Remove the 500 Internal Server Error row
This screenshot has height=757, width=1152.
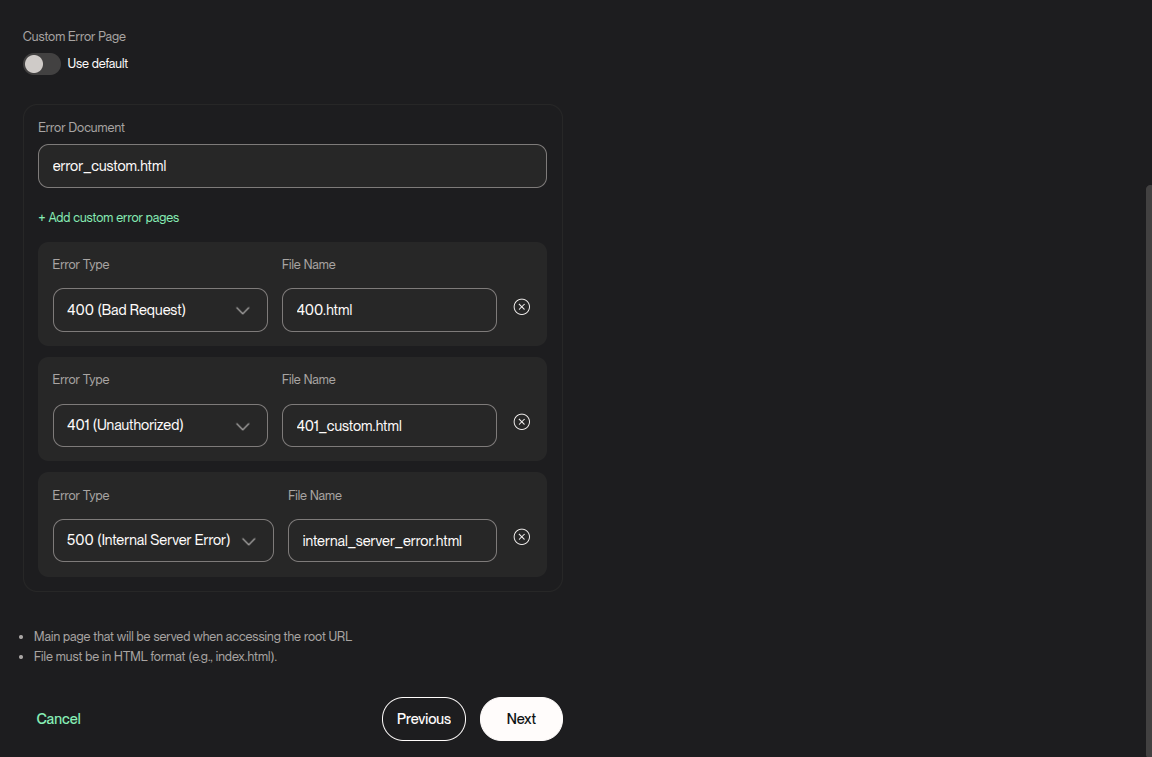click(521, 537)
